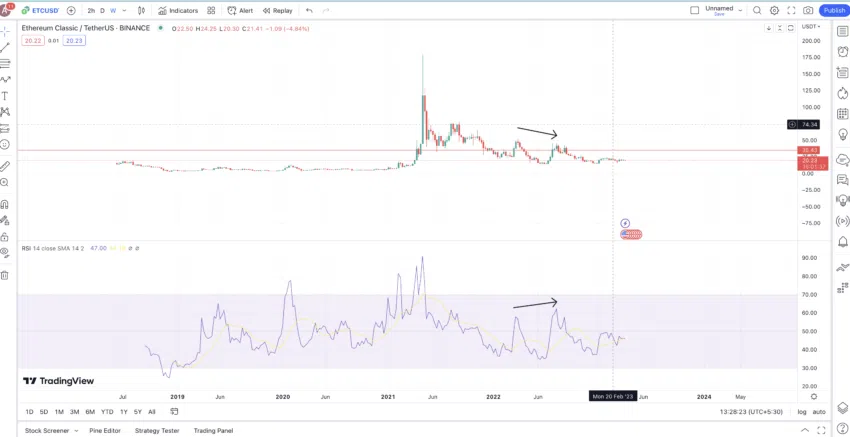Remove drawings with the trash icon
This screenshot has width=850, height=437.
[x=5, y=275]
